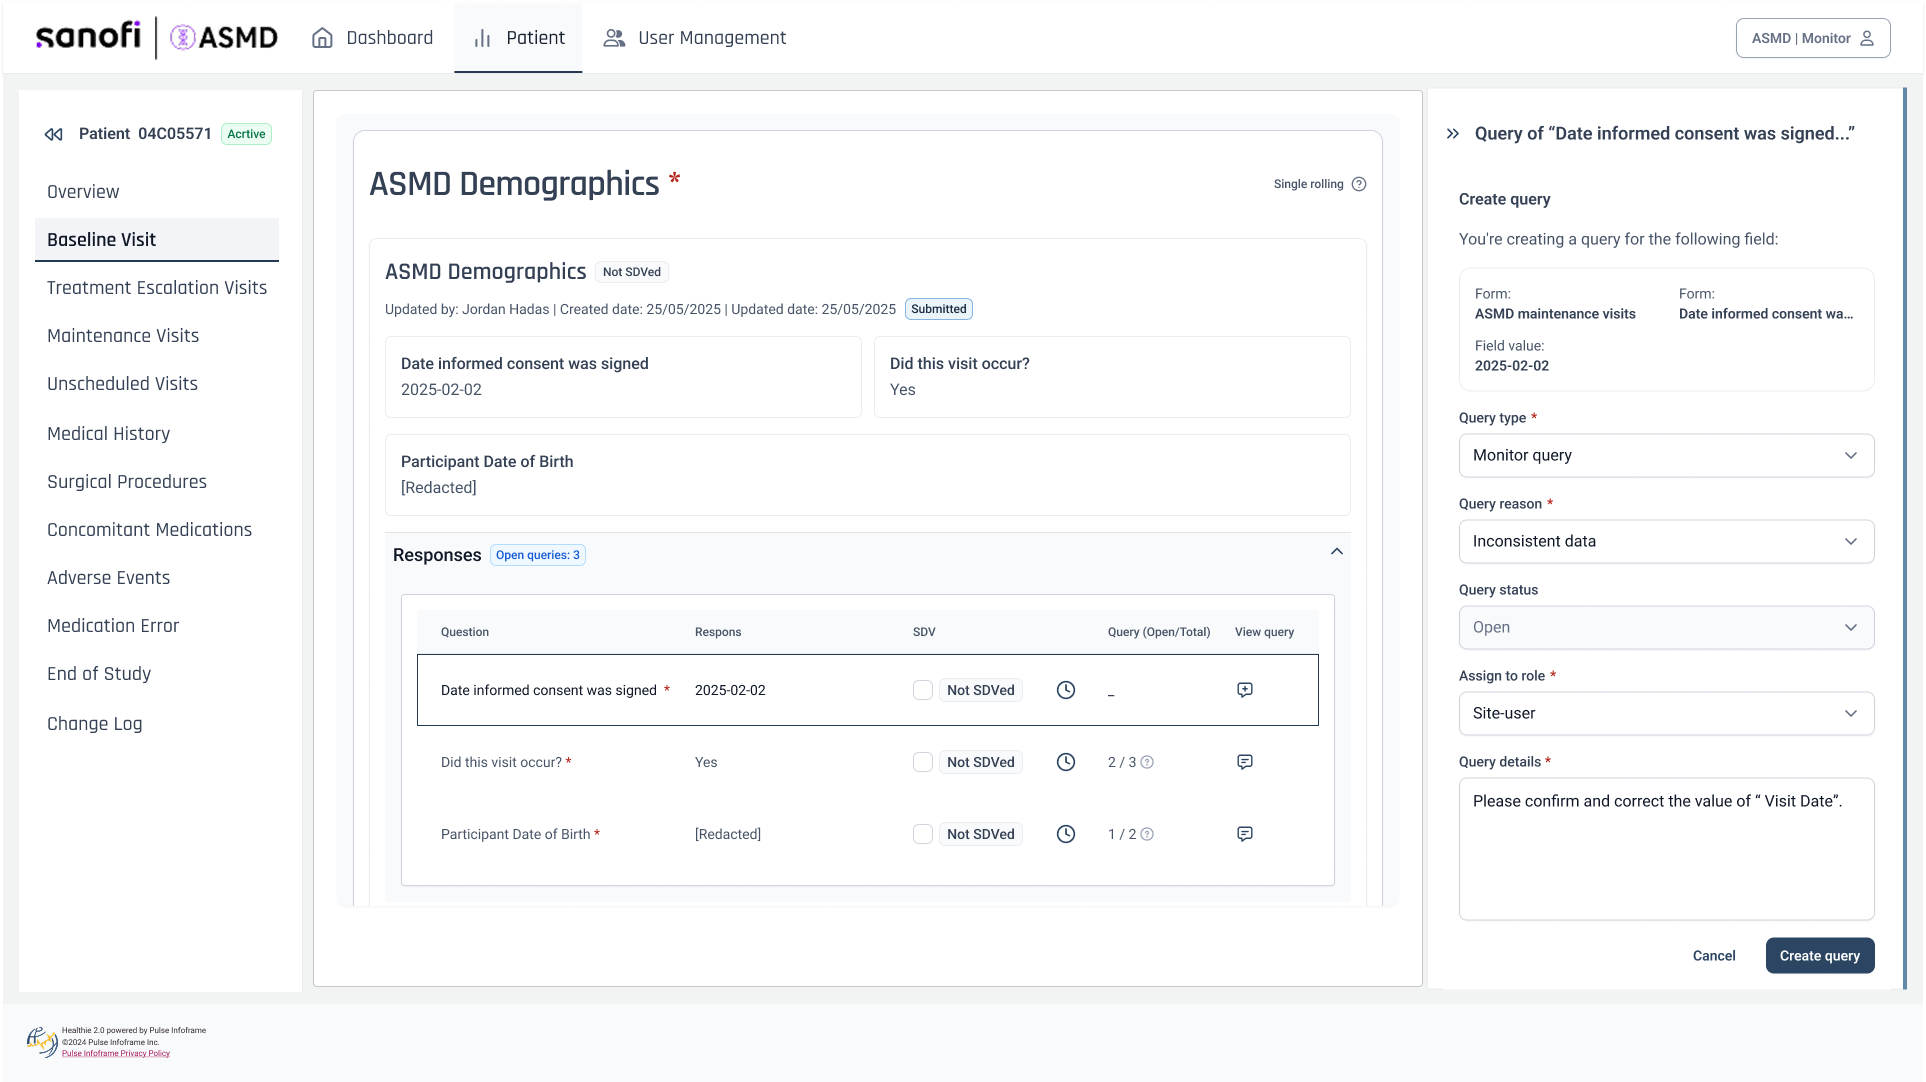Switch to the Patient tab
The image size is (1926, 1082).
(518, 38)
